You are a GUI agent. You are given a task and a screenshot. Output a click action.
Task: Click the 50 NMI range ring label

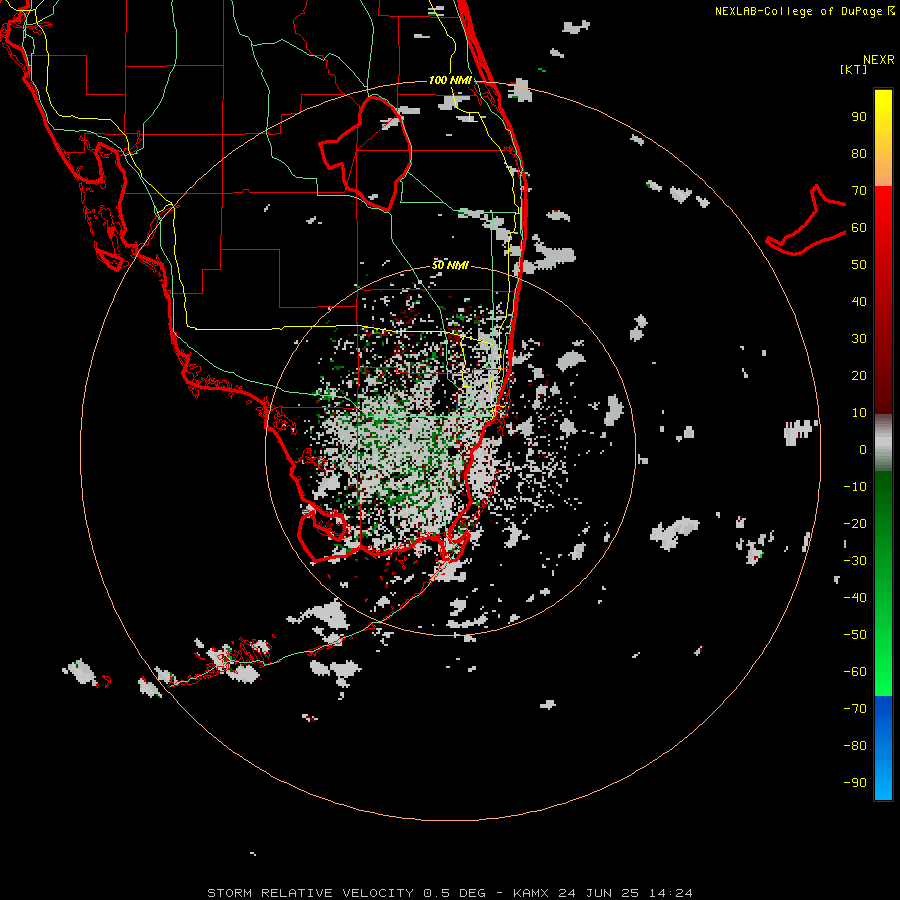pyautogui.click(x=450, y=265)
